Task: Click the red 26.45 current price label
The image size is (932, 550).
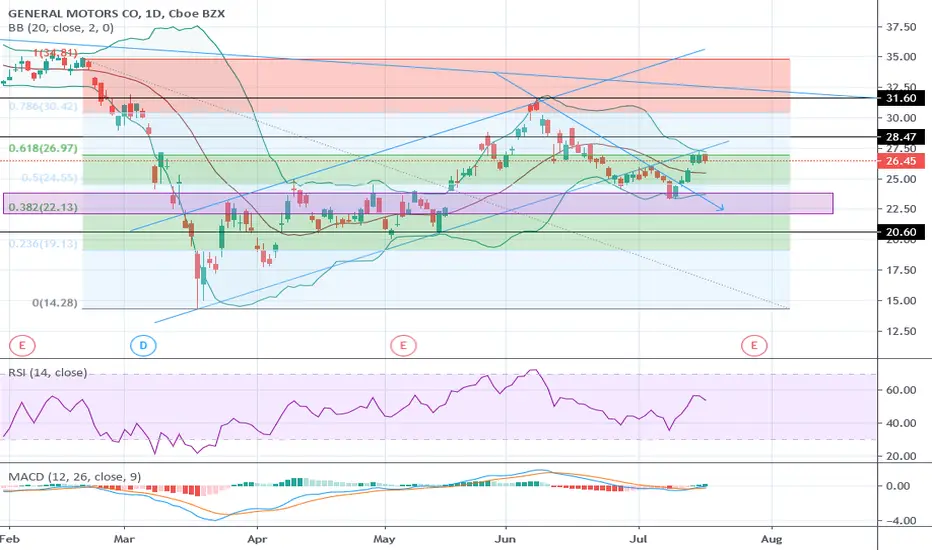Action: [x=901, y=161]
